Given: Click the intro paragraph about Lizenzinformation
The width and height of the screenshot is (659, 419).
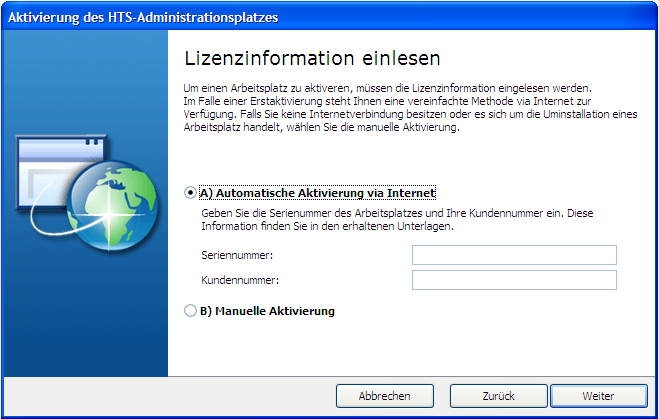Looking at the screenshot, I should point(400,107).
